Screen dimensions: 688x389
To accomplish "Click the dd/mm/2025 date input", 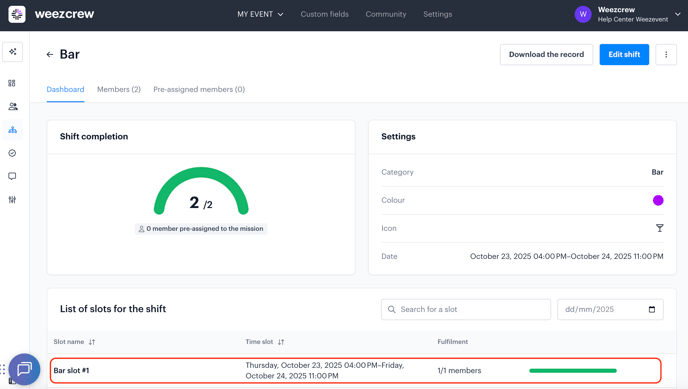I will click(x=610, y=309).
